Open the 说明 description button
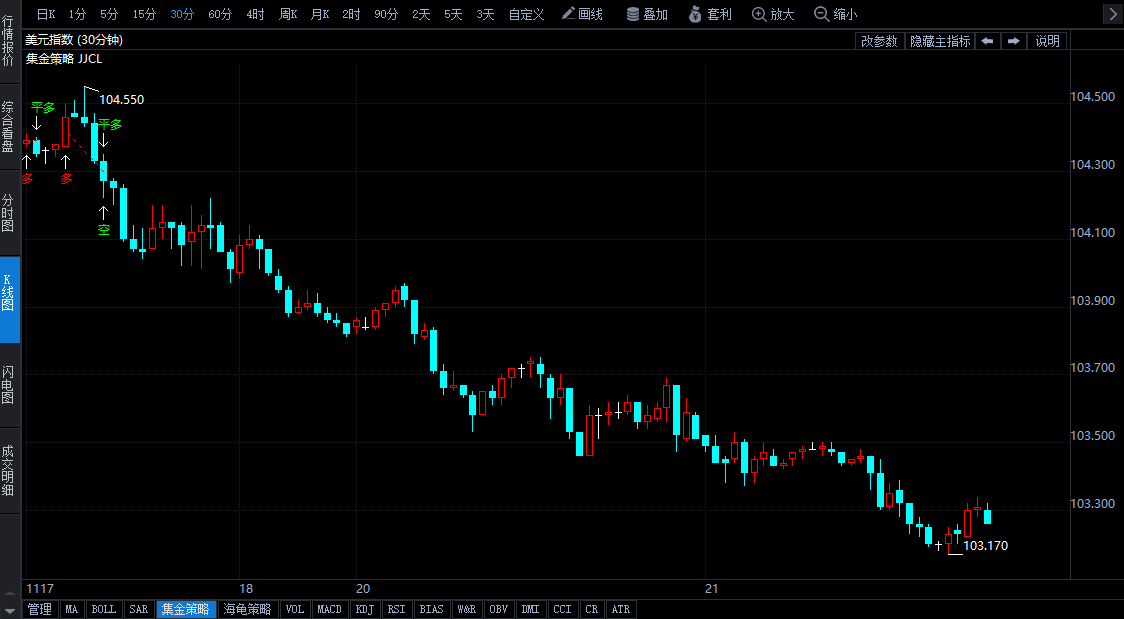The image size is (1124, 619). click(1047, 41)
